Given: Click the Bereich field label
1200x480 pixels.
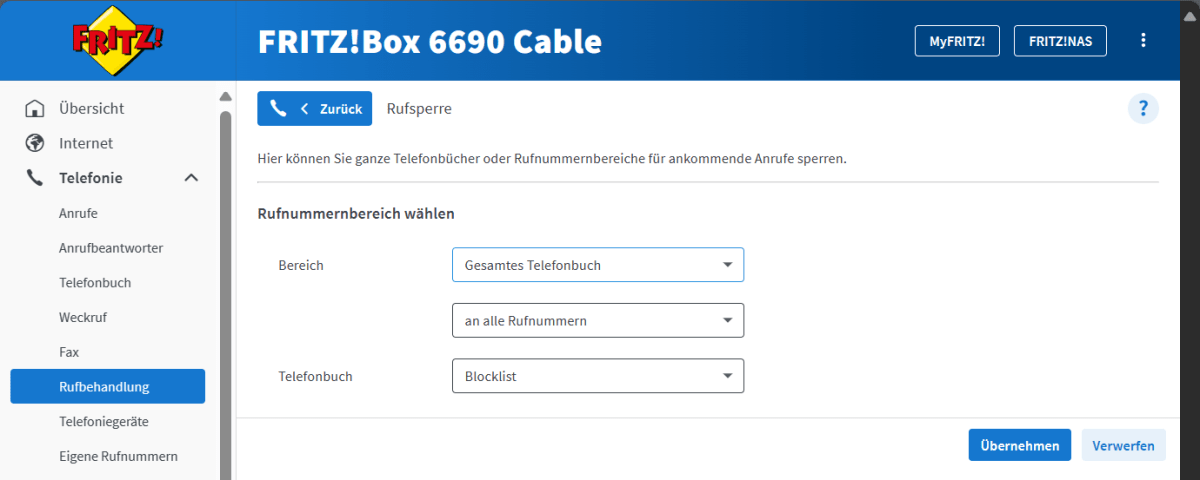Looking at the screenshot, I should (301, 266).
